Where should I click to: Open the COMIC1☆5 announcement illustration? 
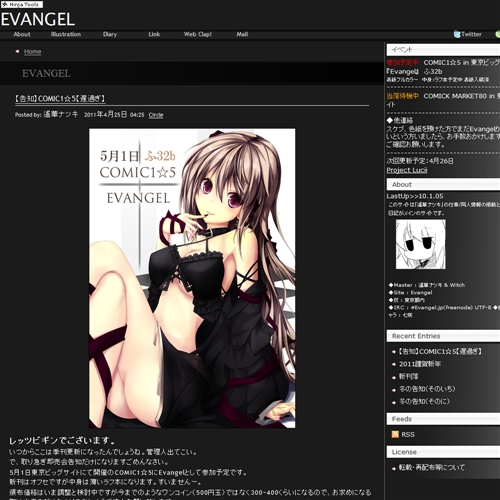(192, 278)
